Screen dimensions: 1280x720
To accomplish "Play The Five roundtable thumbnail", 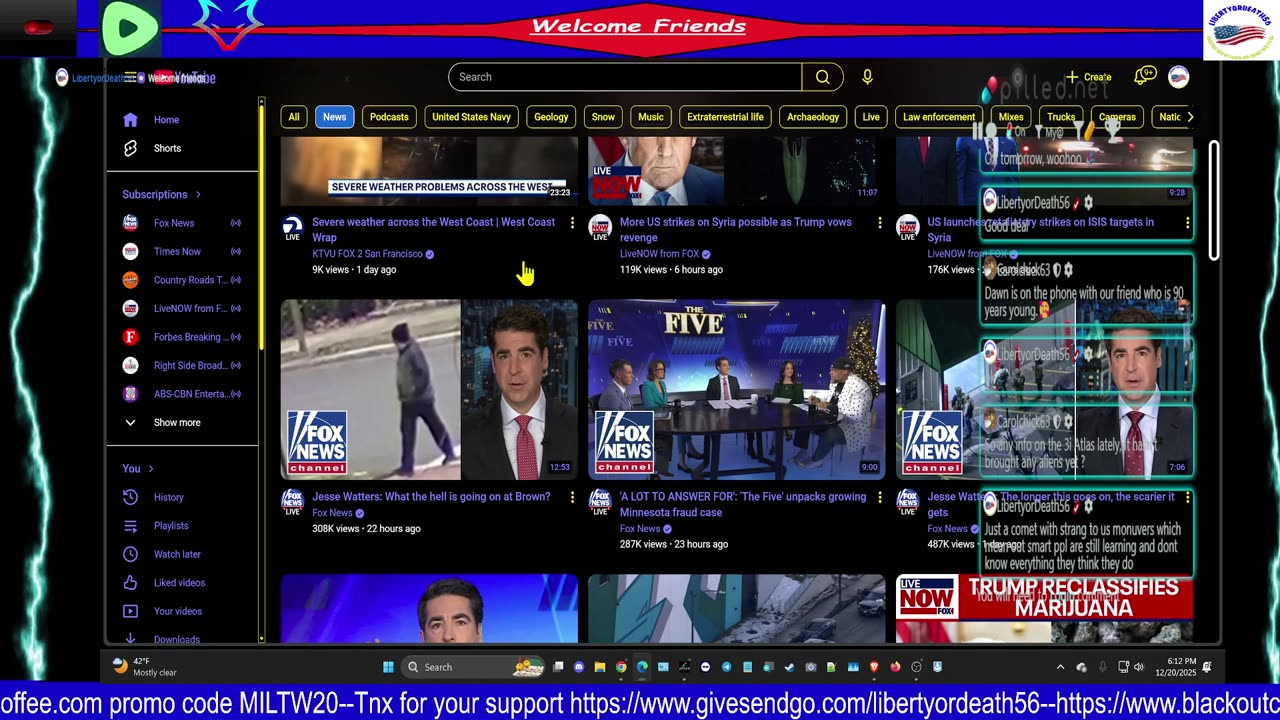I will click(737, 390).
